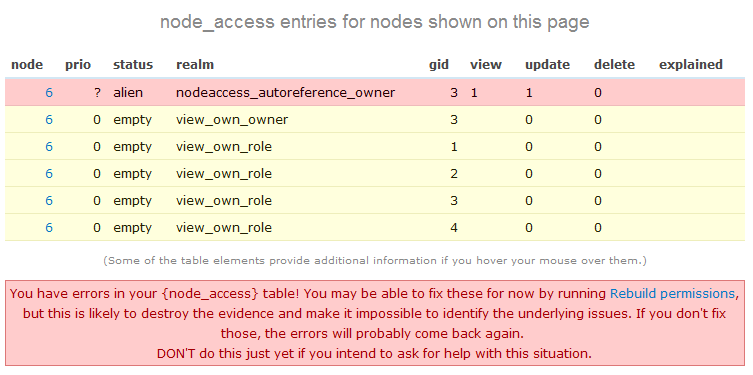Open node 6 link in alien row
This screenshot has height=375, width=753.
tap(49, 93)
